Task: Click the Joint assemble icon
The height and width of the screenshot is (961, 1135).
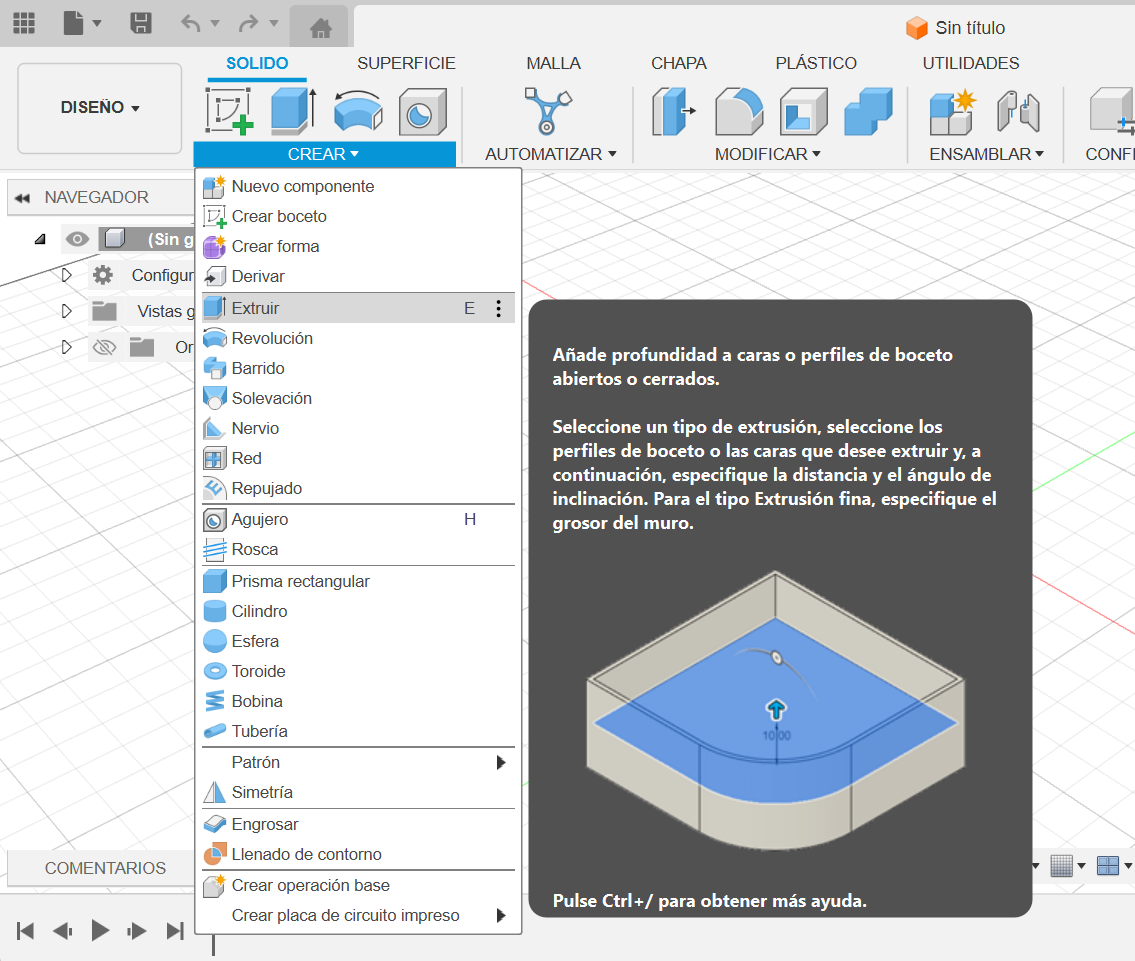Action: click(x=1018, y=111)
